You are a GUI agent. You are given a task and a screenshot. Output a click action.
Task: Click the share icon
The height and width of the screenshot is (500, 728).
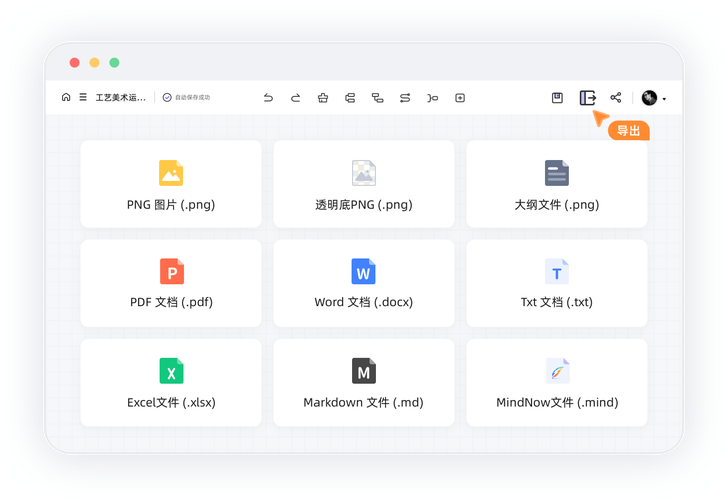[616, 97]
